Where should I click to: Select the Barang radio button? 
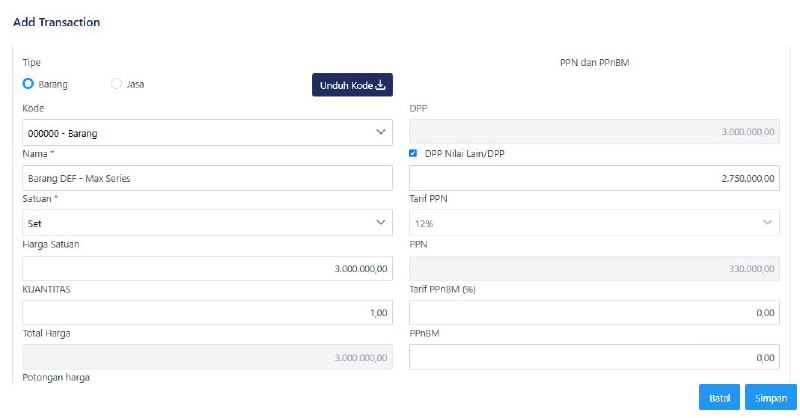[28, 84]
